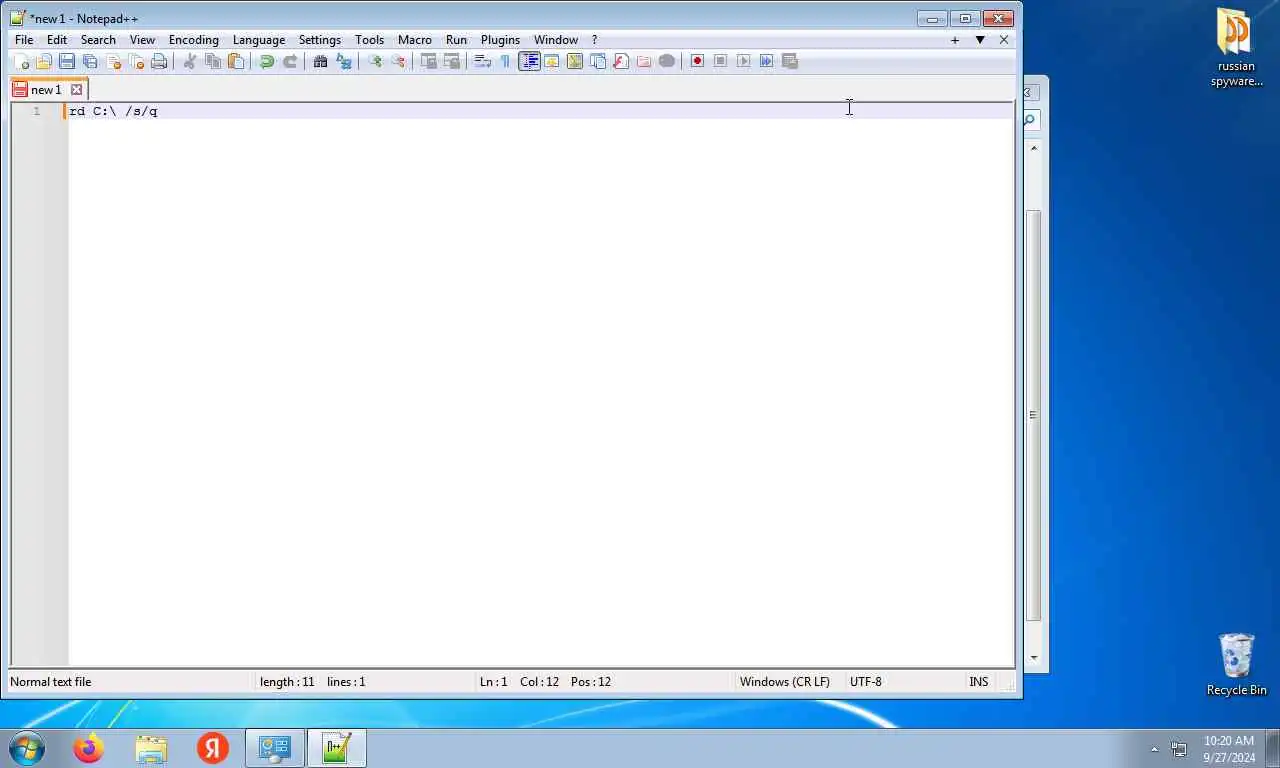Toggle INS mode in the status bar
This screenshot has height=768, width=1280.
click(x=978, y=682)
